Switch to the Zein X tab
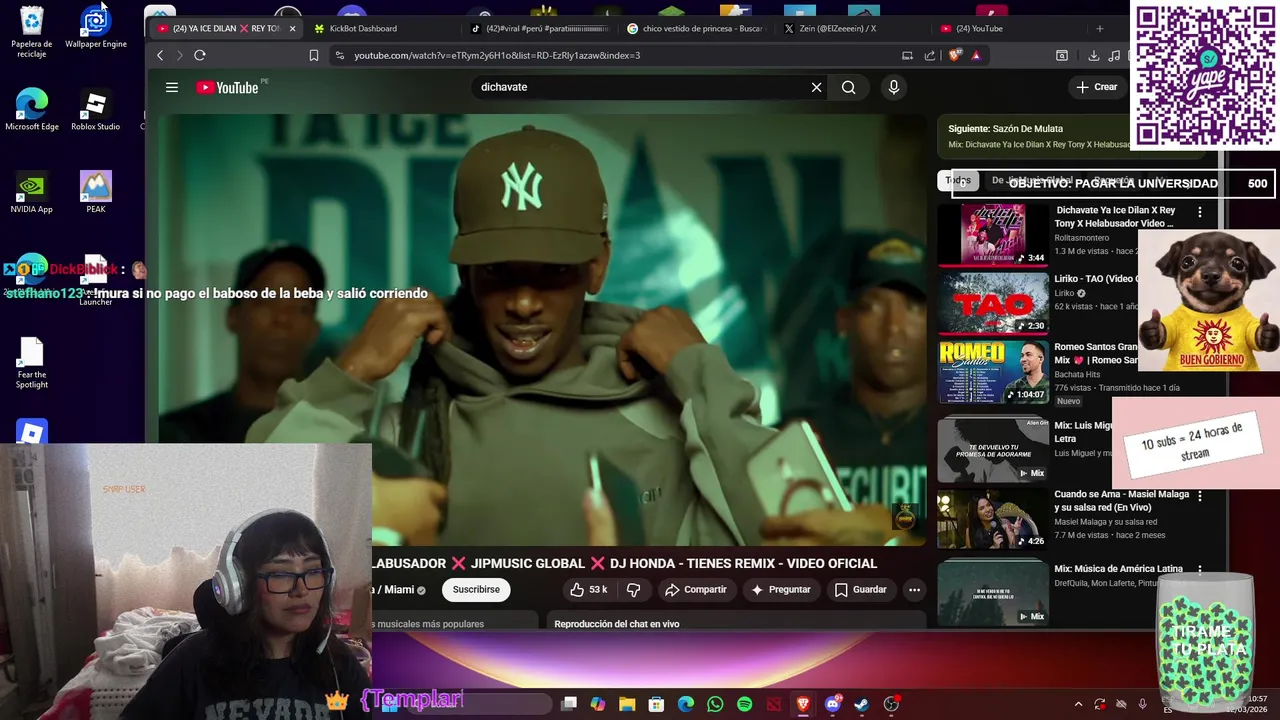 click(x=850, y=28)
